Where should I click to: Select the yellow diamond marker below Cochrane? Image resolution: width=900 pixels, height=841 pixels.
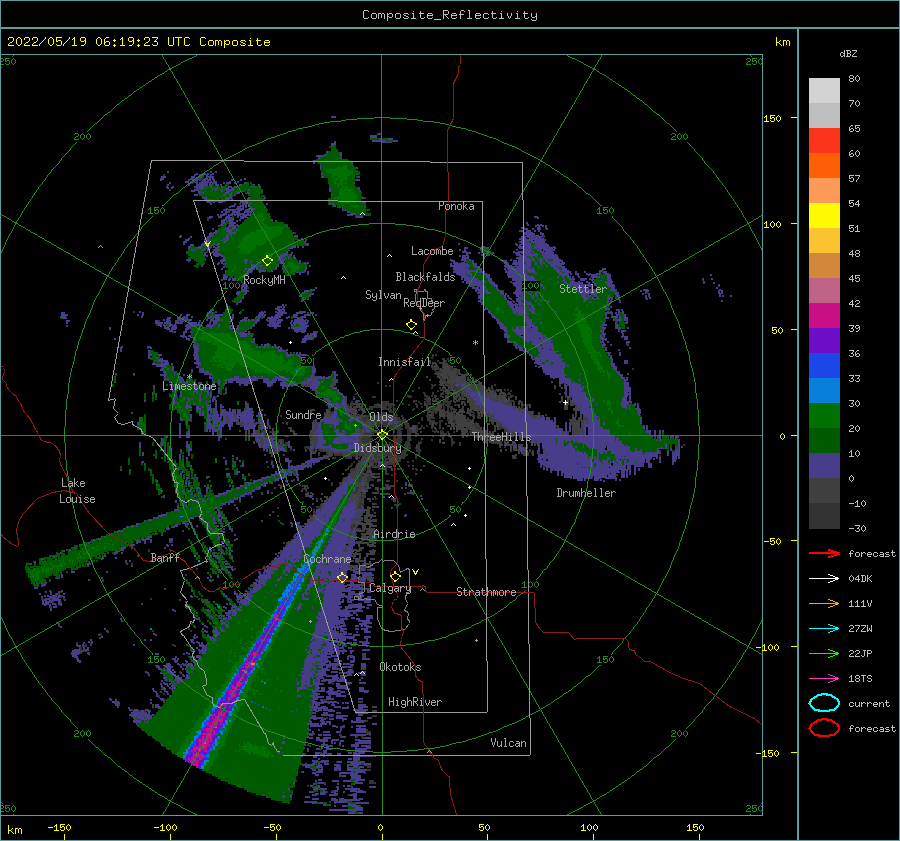tap(342, 577)
